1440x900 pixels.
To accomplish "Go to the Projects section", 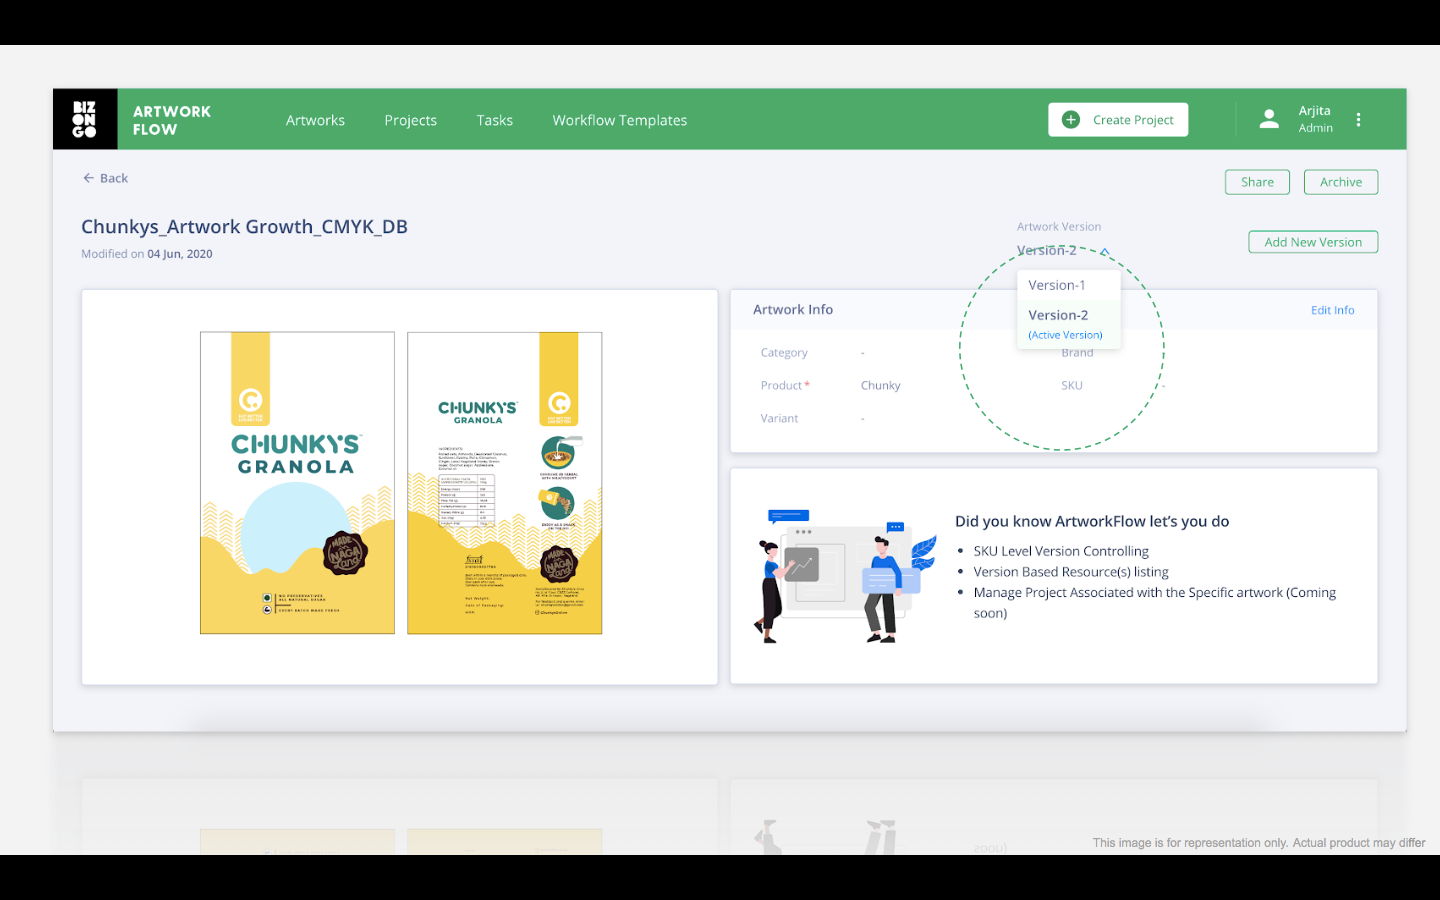I will 410,120.
